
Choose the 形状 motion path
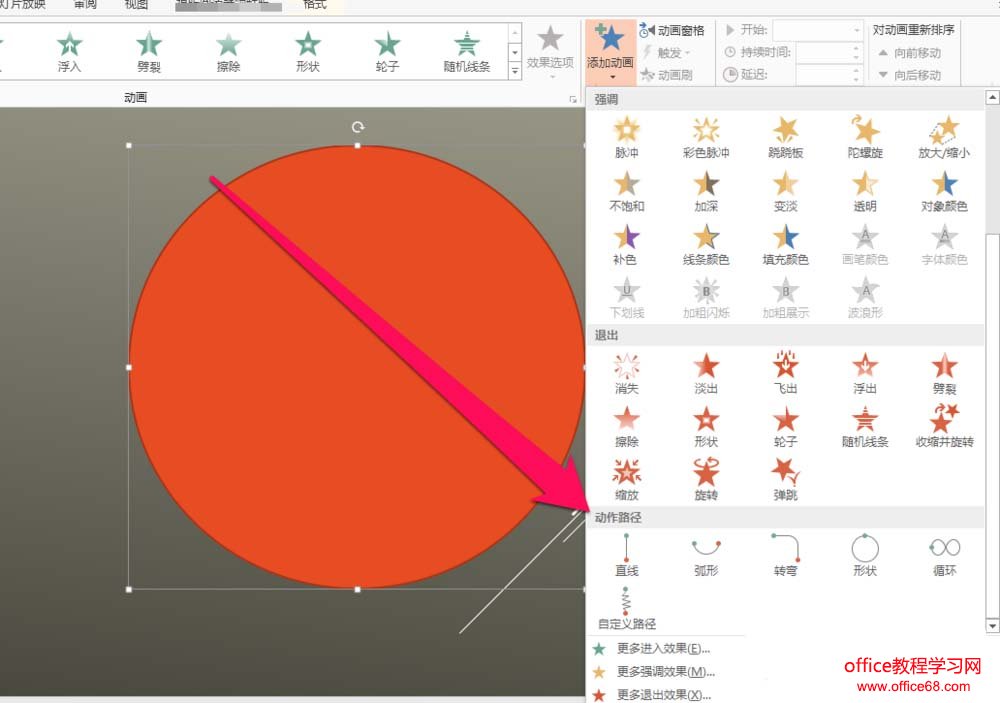pos(865,555)
